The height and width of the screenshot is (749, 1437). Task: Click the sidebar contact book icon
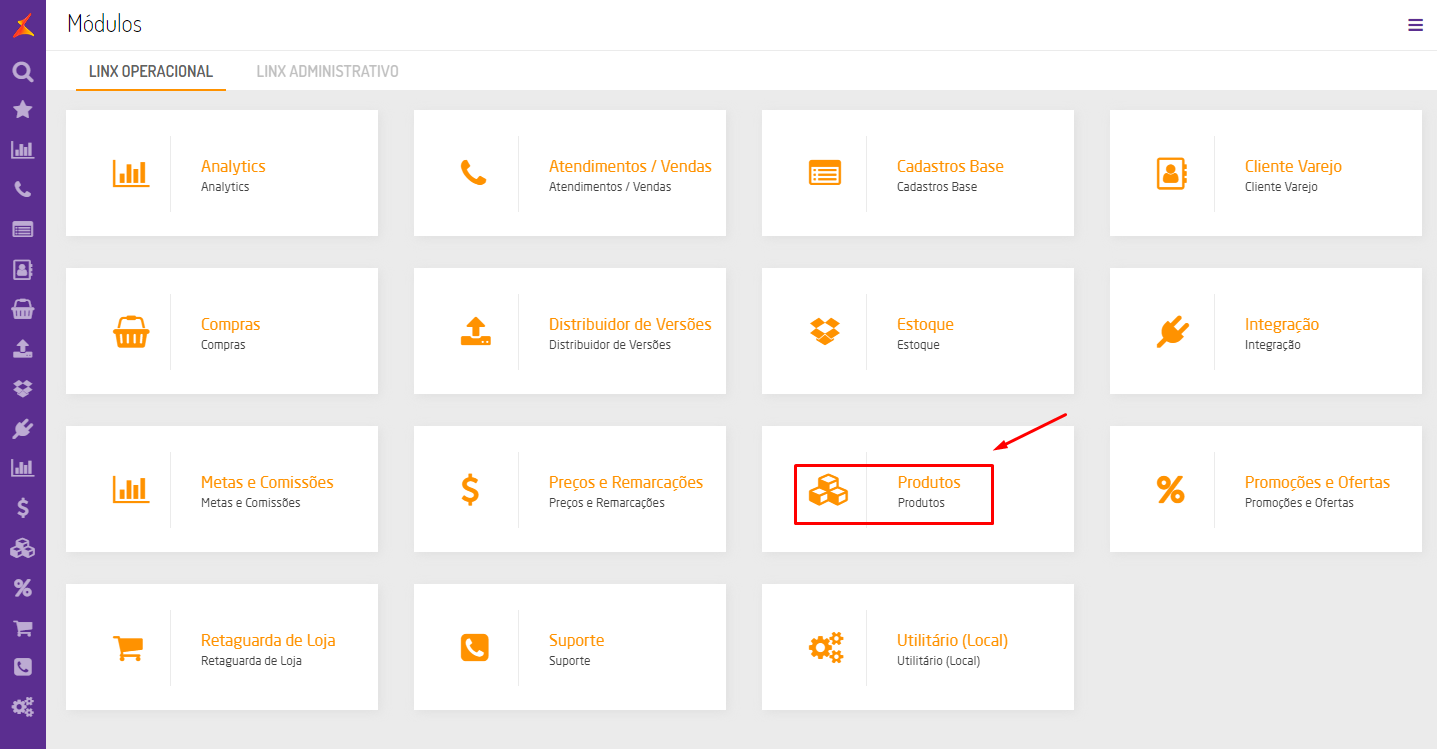pyautogui.click(x=23, y=269)
